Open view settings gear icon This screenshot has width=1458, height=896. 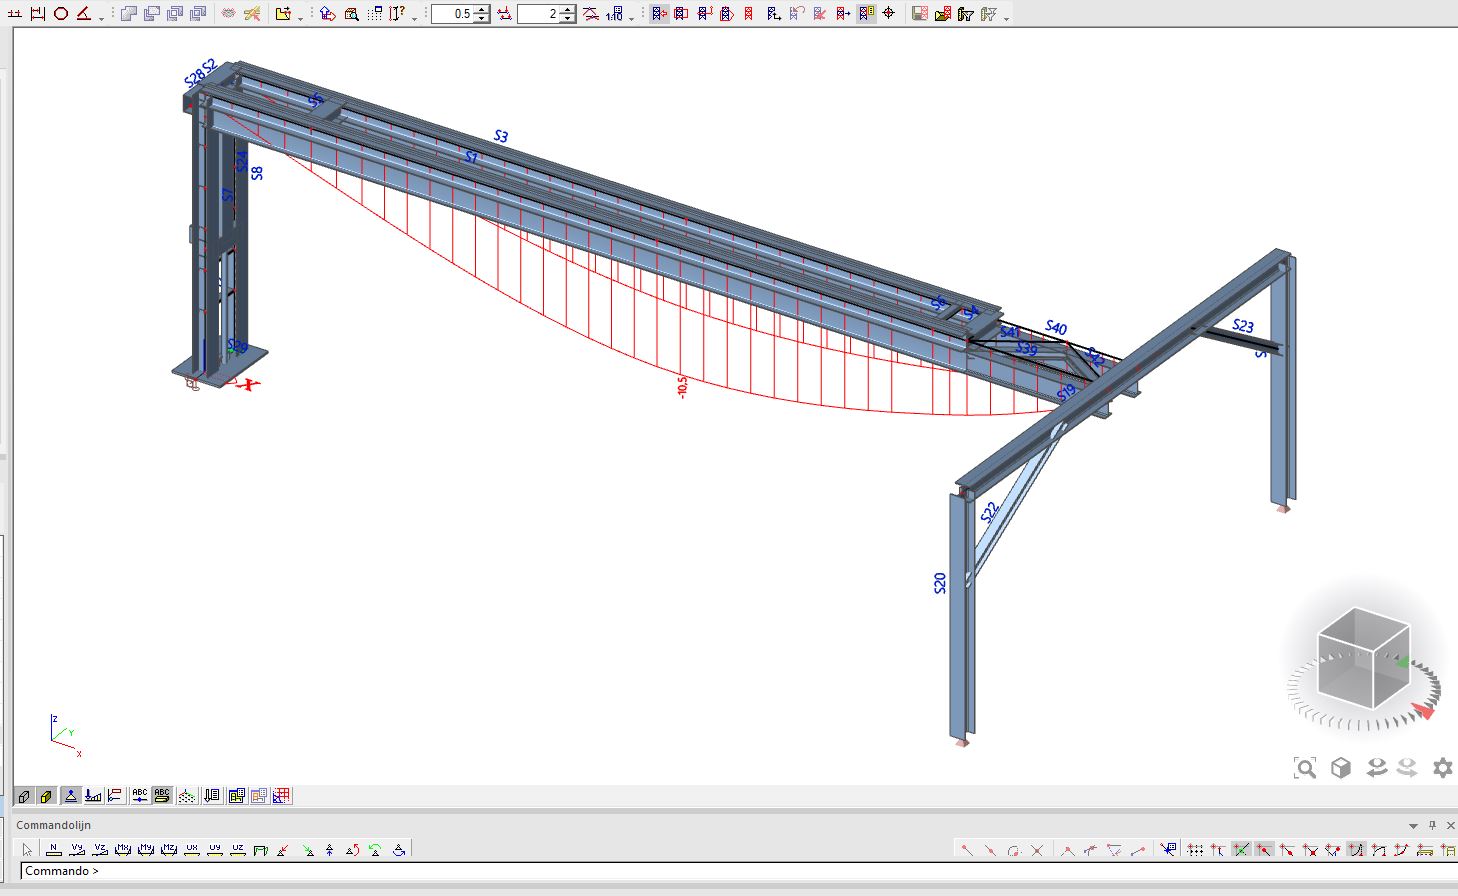click(1442, 768)
